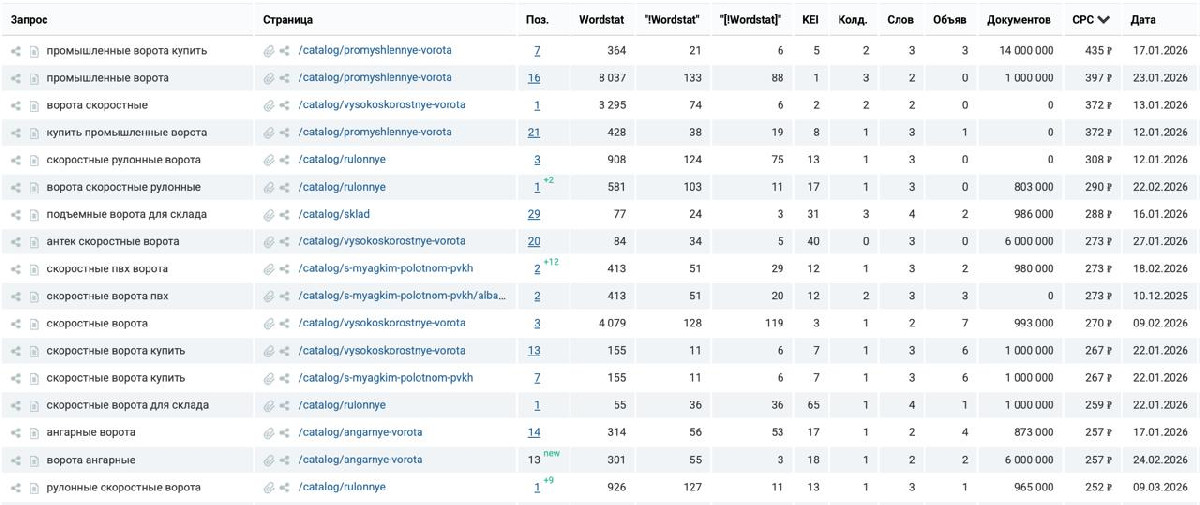The image size is (1200, 505).
Task: Click the KEI column header
Action: (810, 19)
